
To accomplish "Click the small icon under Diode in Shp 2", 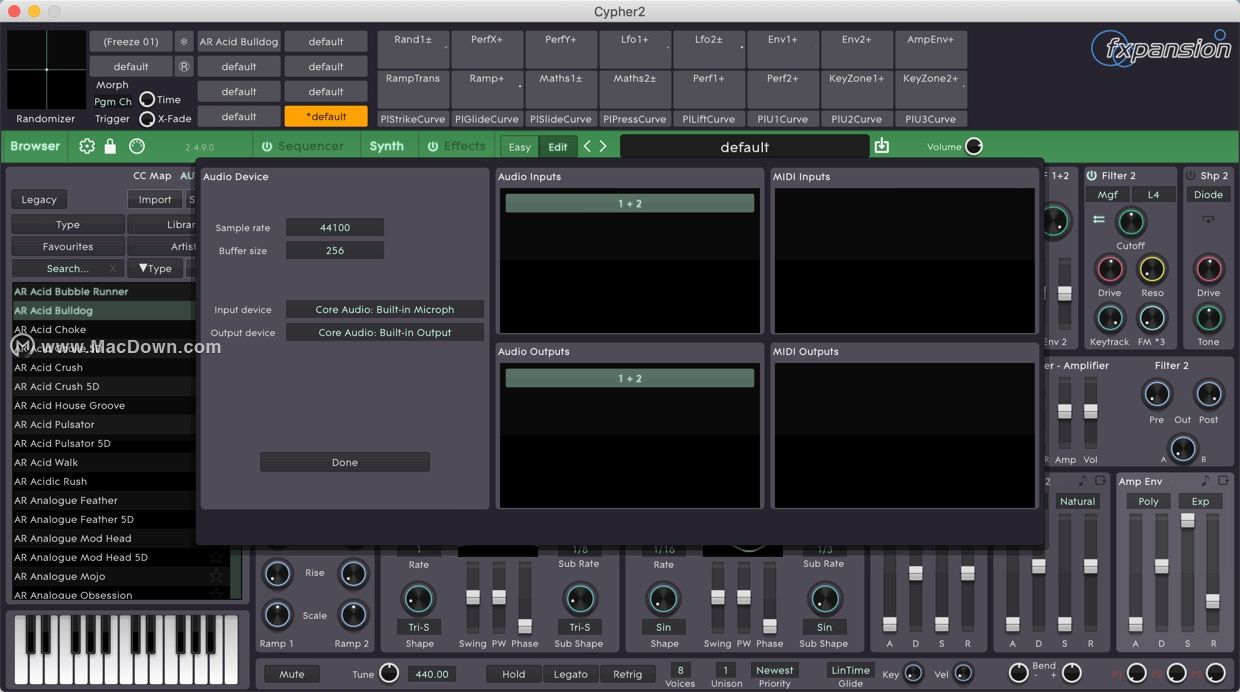I will 1208,219.
